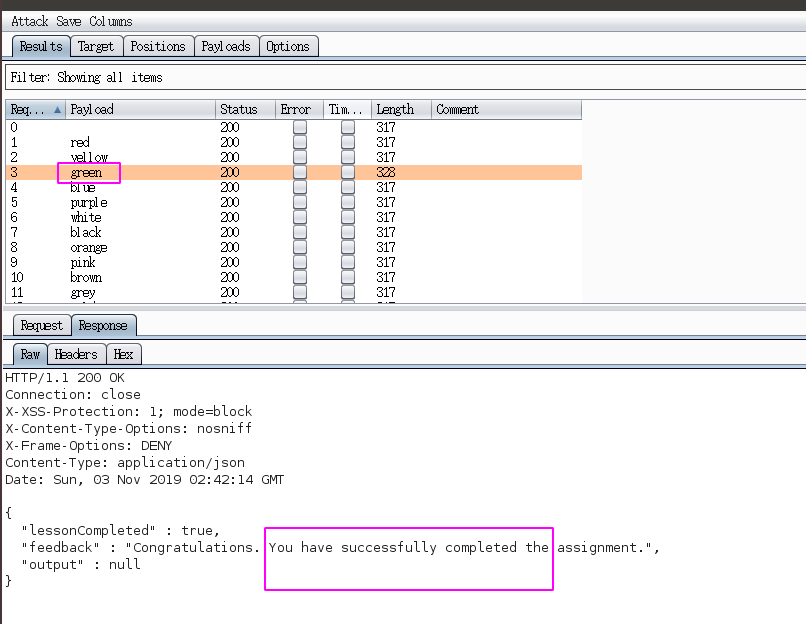Click the X-Frame-Options: DENY line

[88, 446]
